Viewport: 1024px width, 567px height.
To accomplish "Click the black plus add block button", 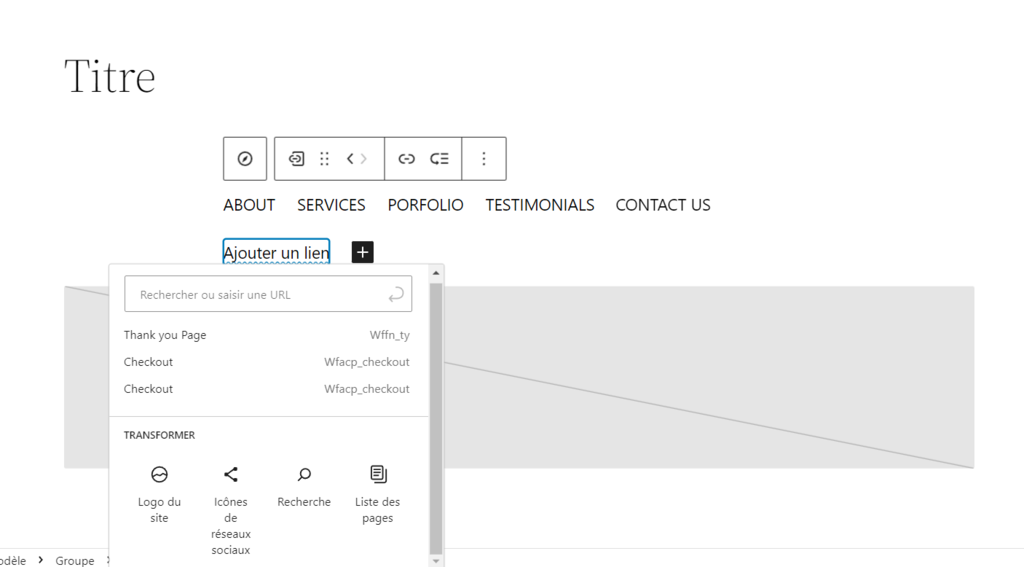I will pyautogui.click(x=362, y=252).
